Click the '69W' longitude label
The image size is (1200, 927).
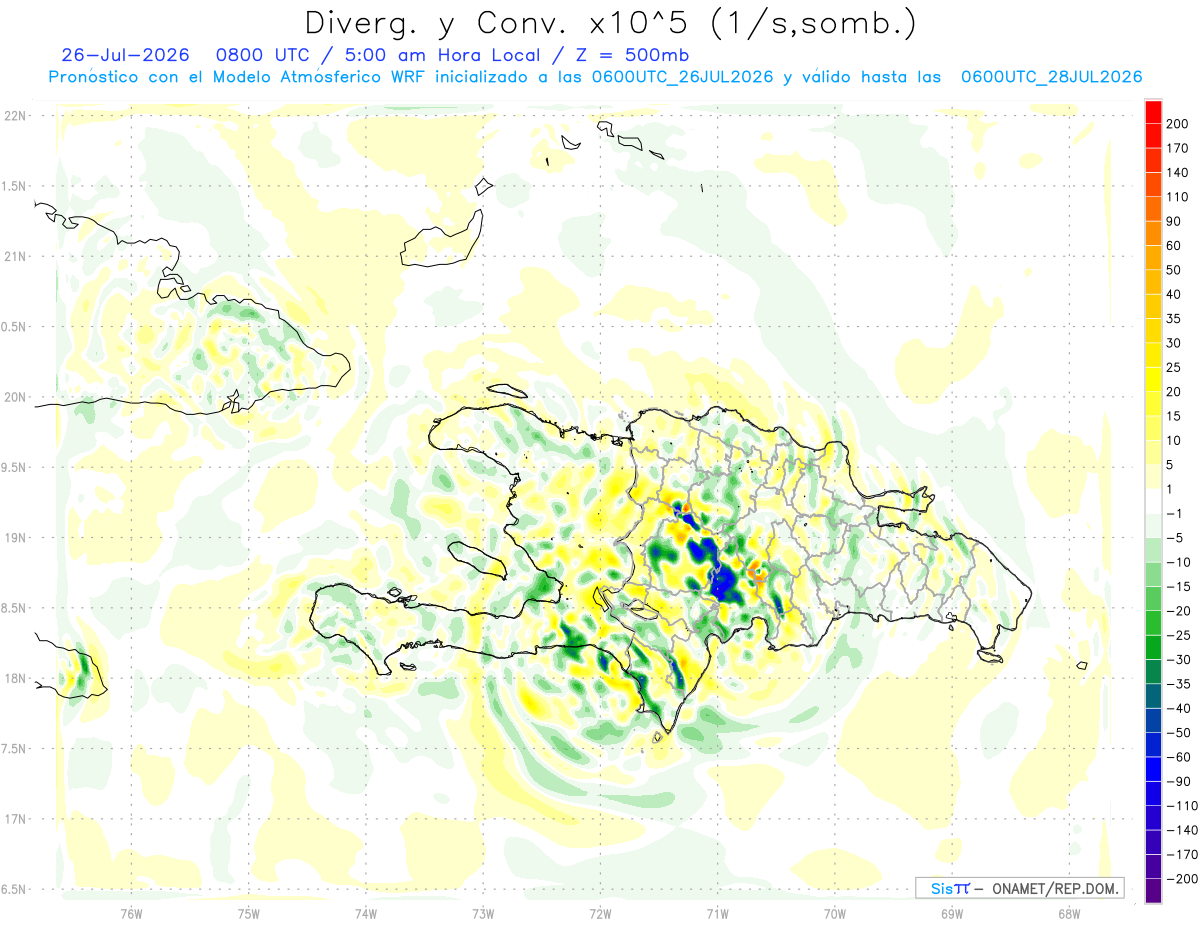(x=951, y=913)
